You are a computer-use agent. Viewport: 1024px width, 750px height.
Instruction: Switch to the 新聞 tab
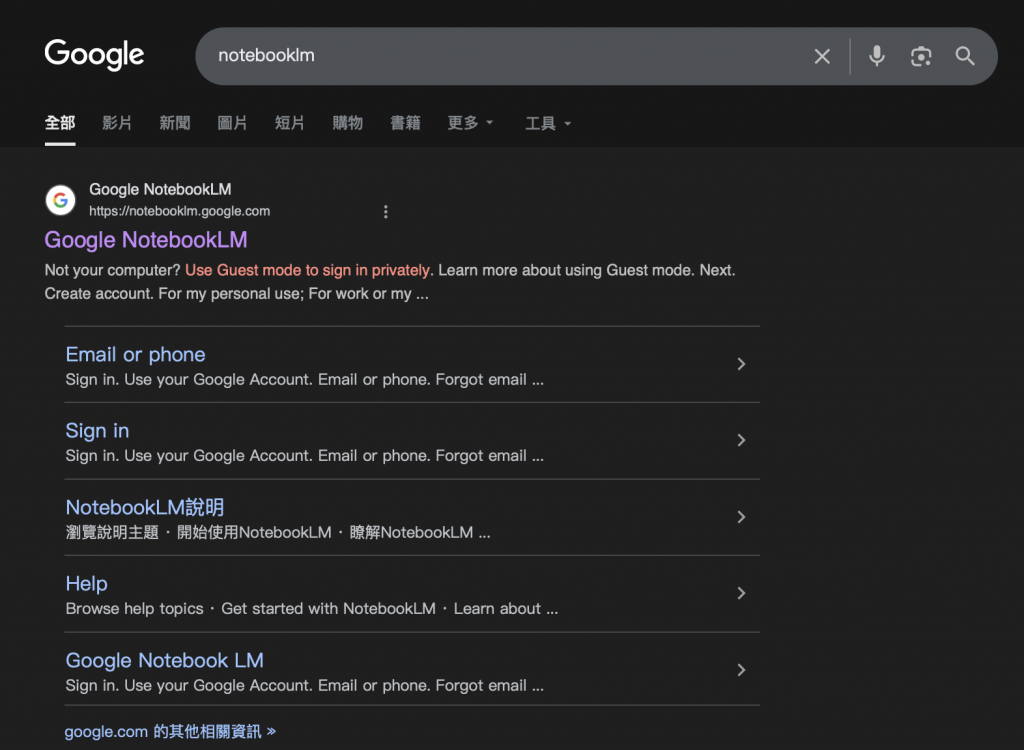click(x=174, y=123)
